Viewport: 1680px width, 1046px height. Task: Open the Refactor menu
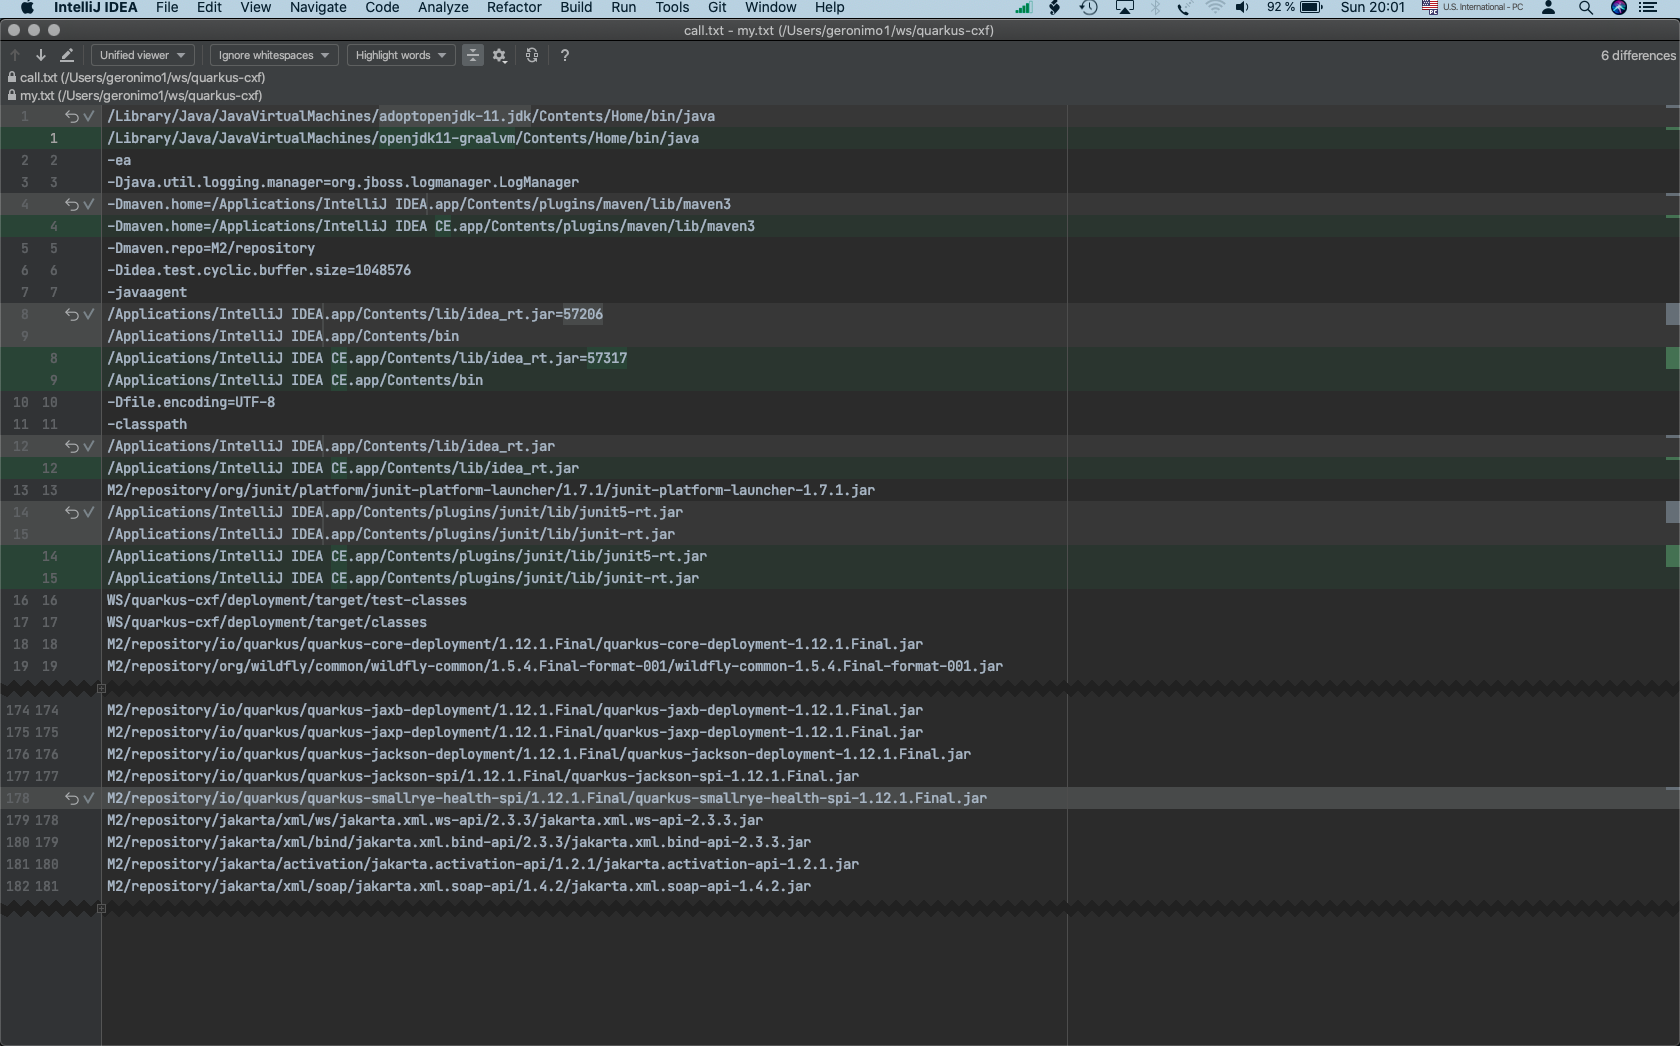(514, 8)
